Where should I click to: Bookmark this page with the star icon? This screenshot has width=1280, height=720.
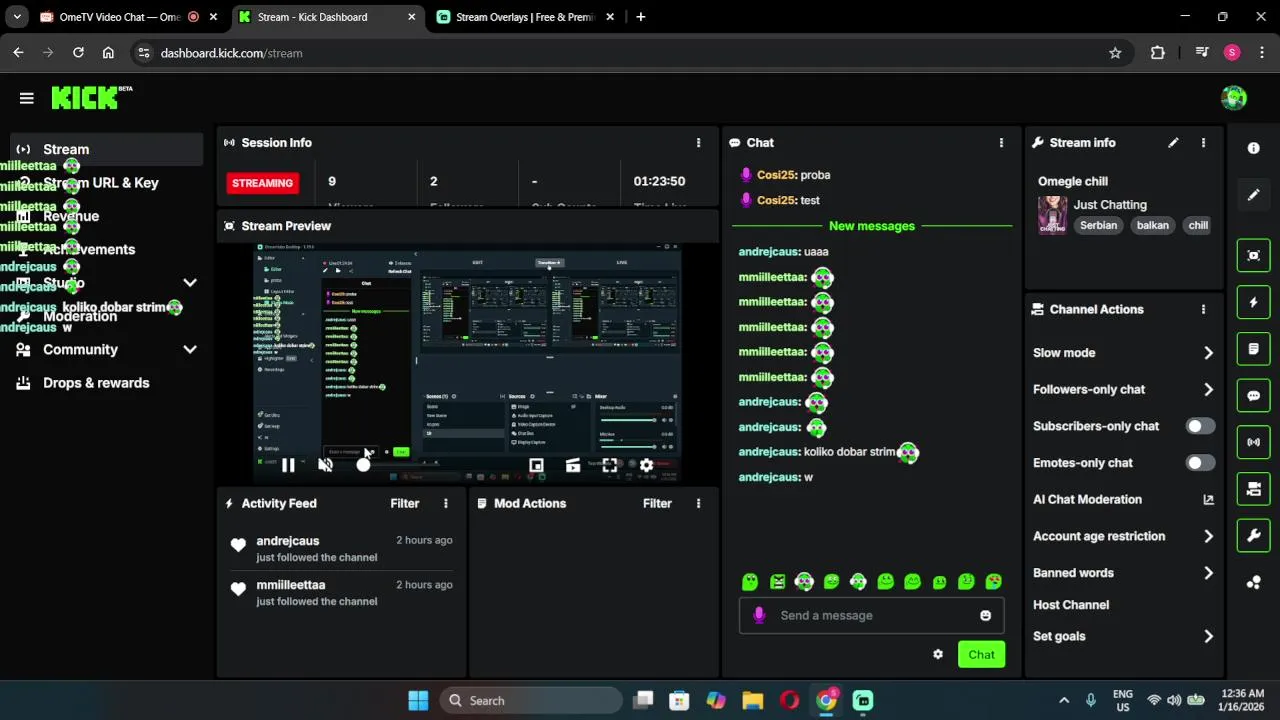[1115, 53]
